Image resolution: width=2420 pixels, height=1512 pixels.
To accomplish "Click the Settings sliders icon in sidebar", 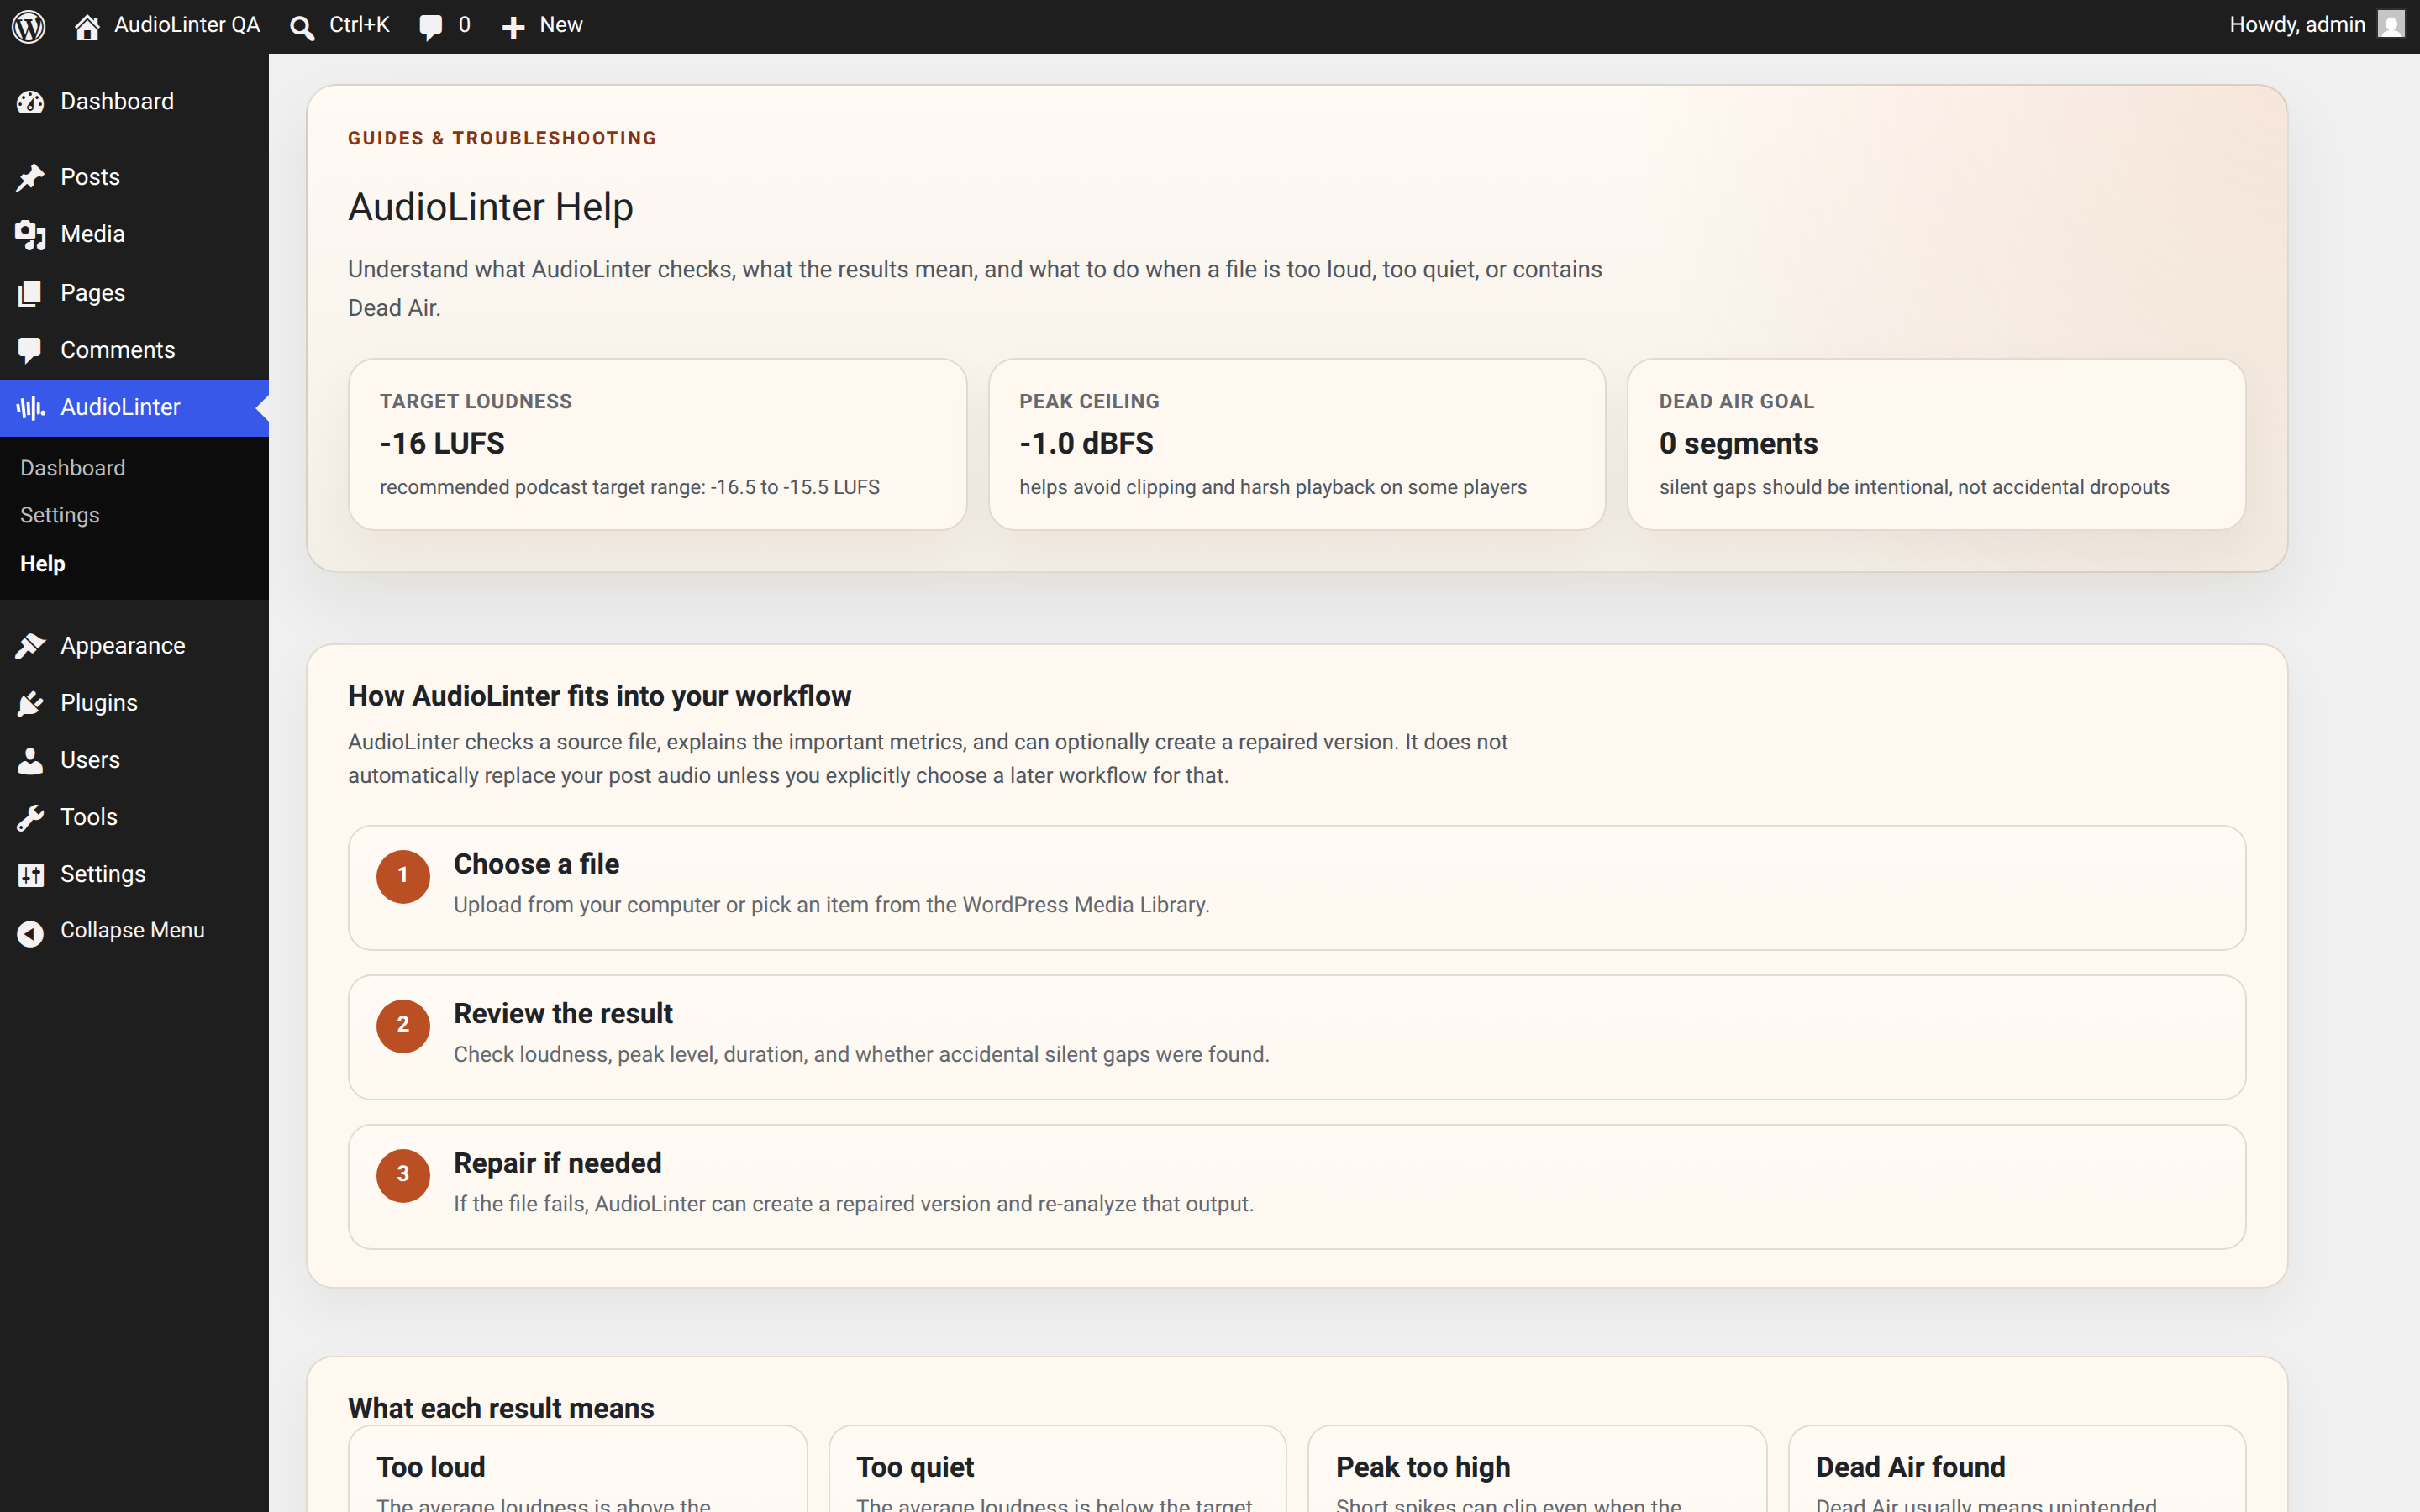I will click(x=30, y=875).
